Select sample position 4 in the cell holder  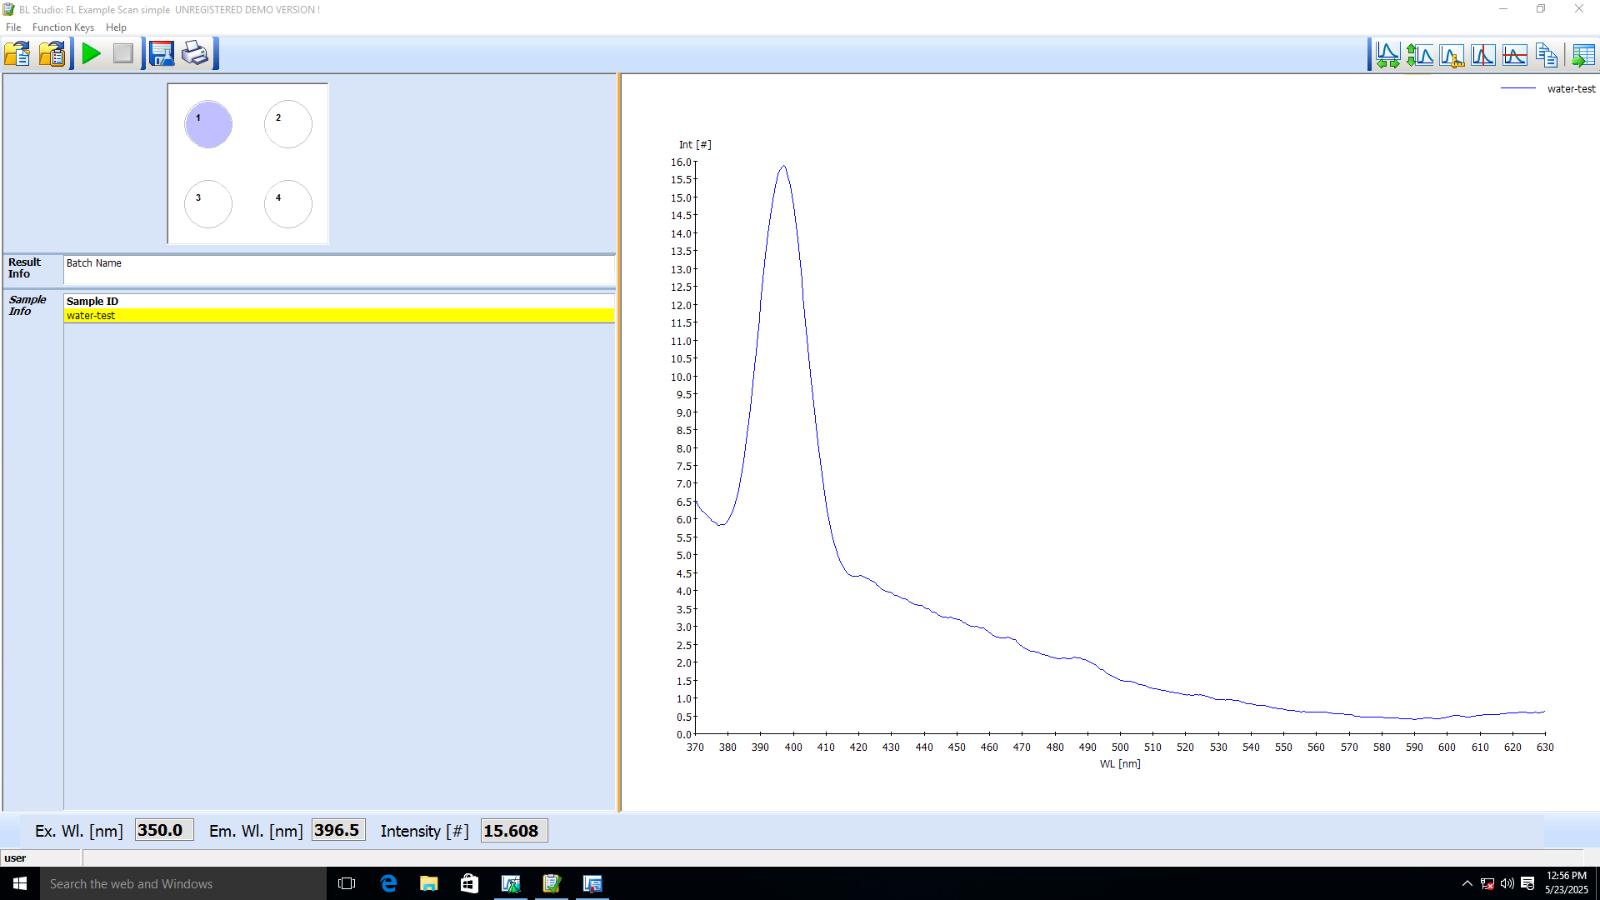coord(288,204)
